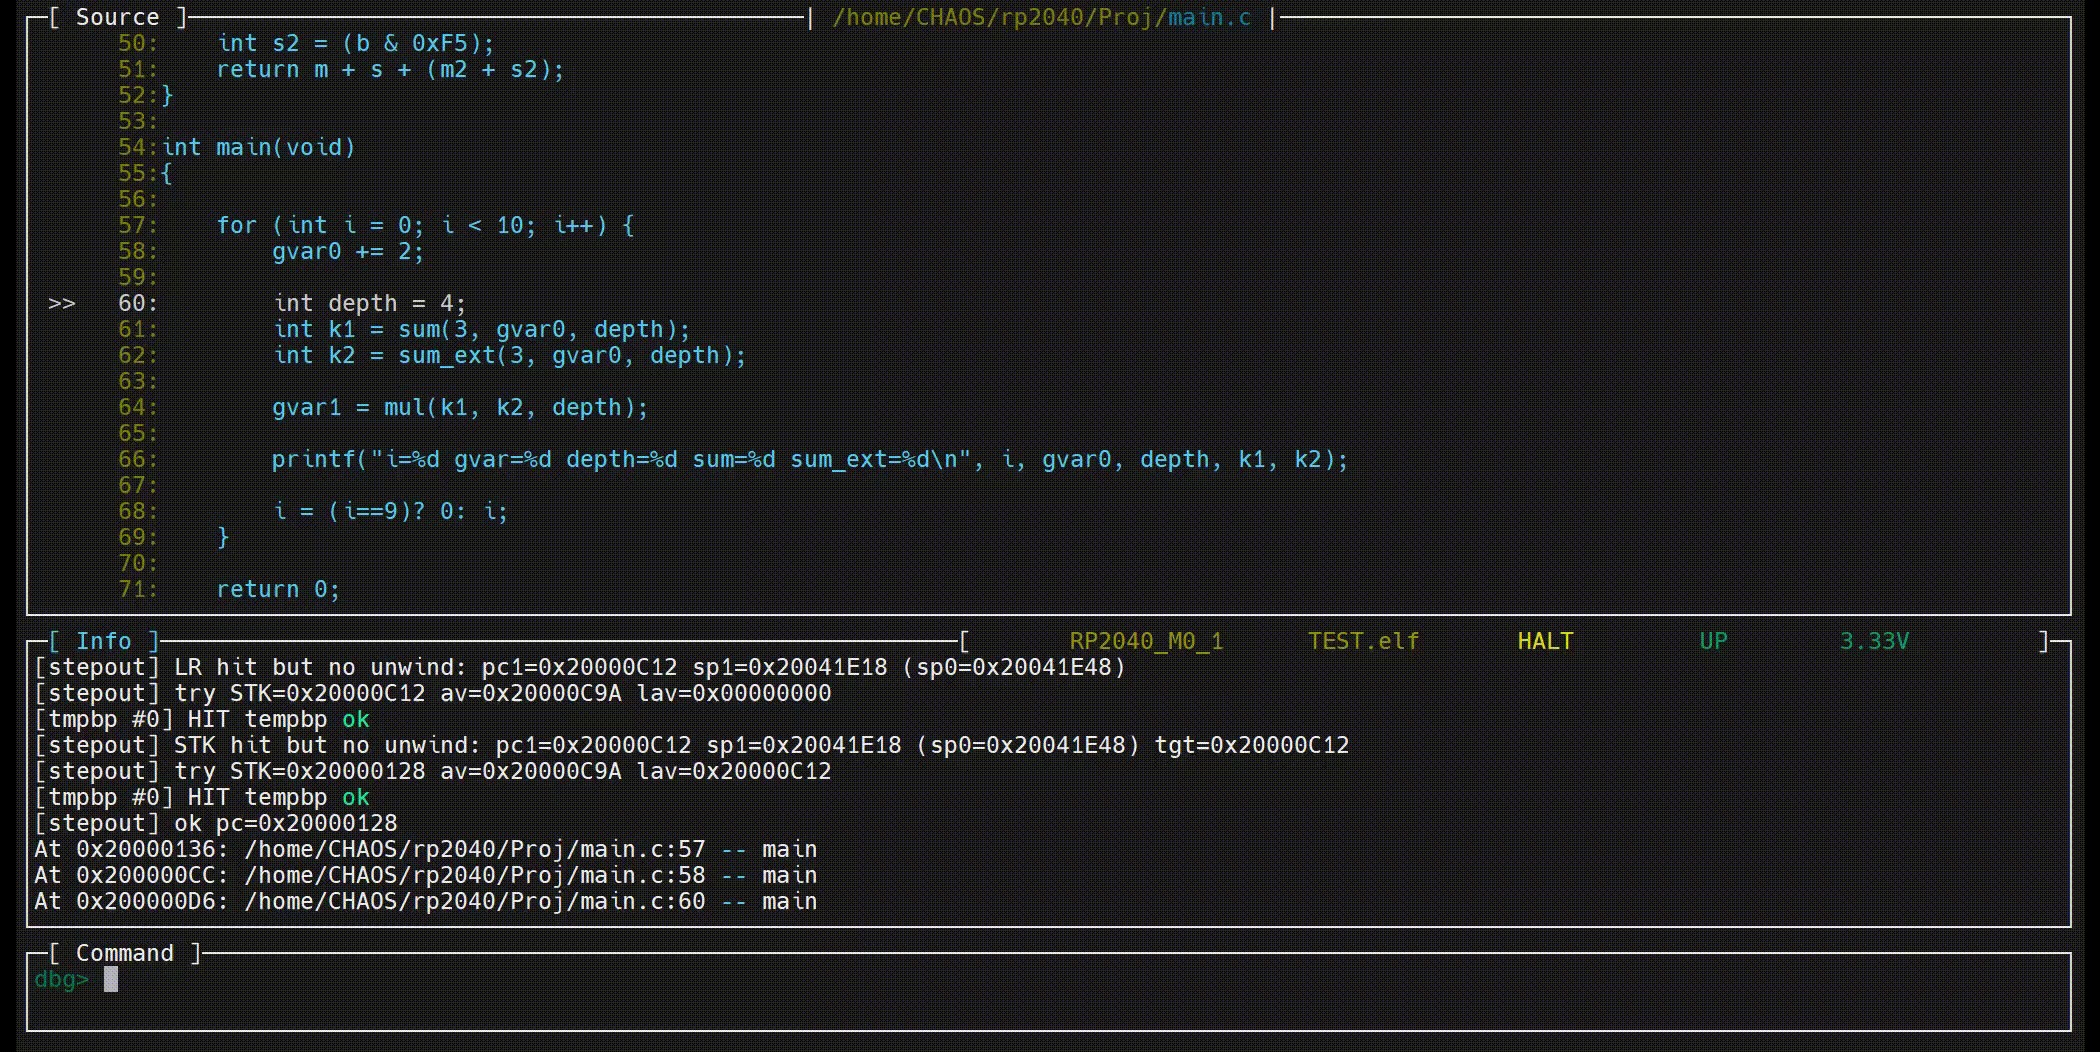Click the HALT status indicator
The height and width of the screenshot is (1052, 2100).
1545,641
